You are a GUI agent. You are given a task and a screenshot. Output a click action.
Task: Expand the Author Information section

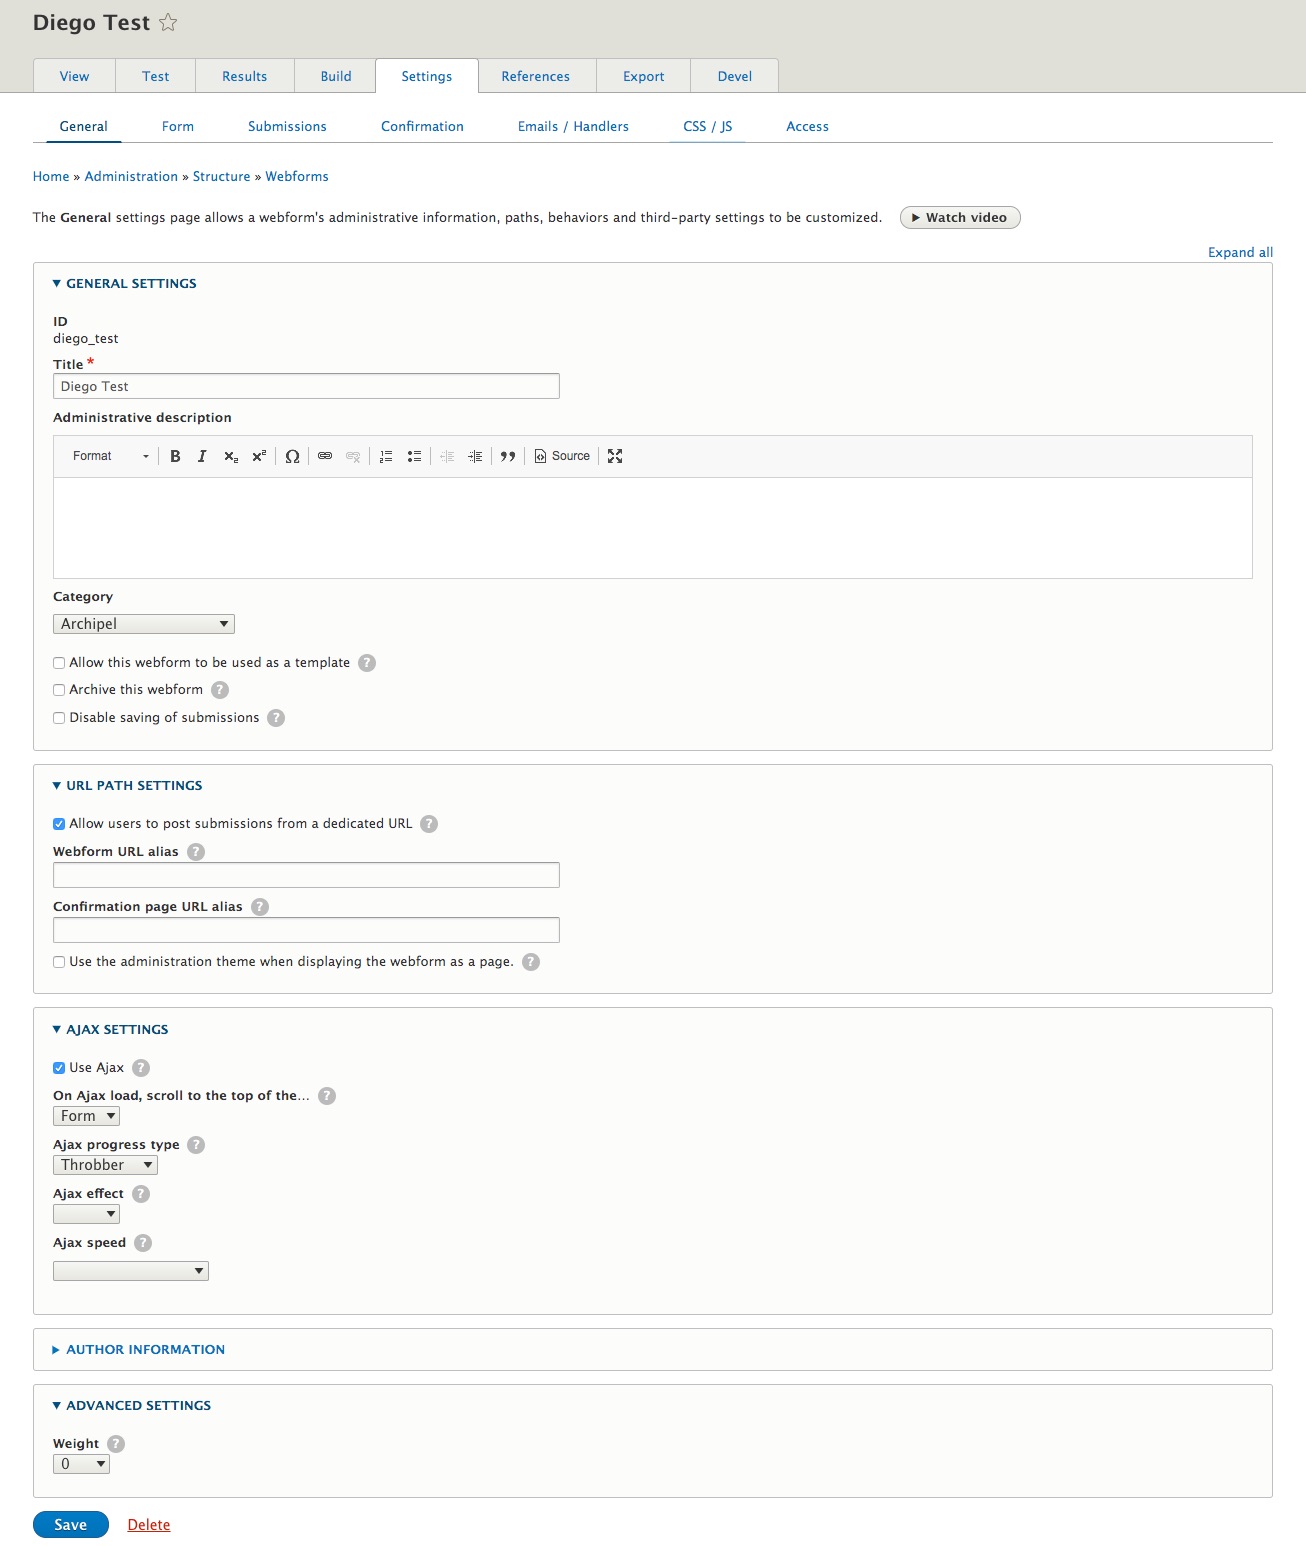[x=145, y=1350]
